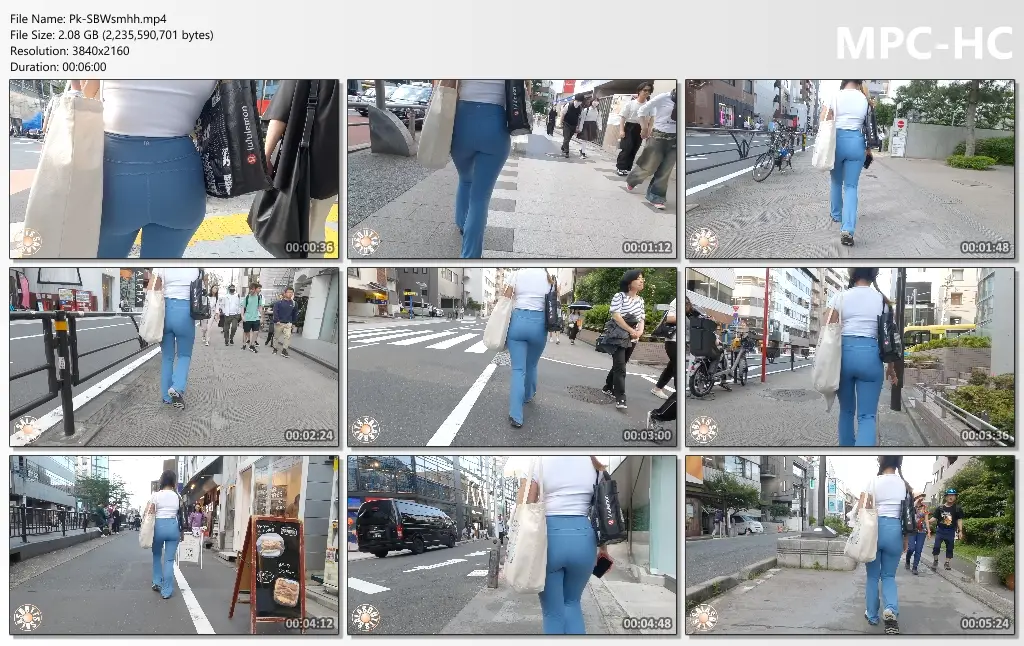
Task: Click the File Name Pk-SBWsmhh.mp4 text
Action: (x=88, y=19)
